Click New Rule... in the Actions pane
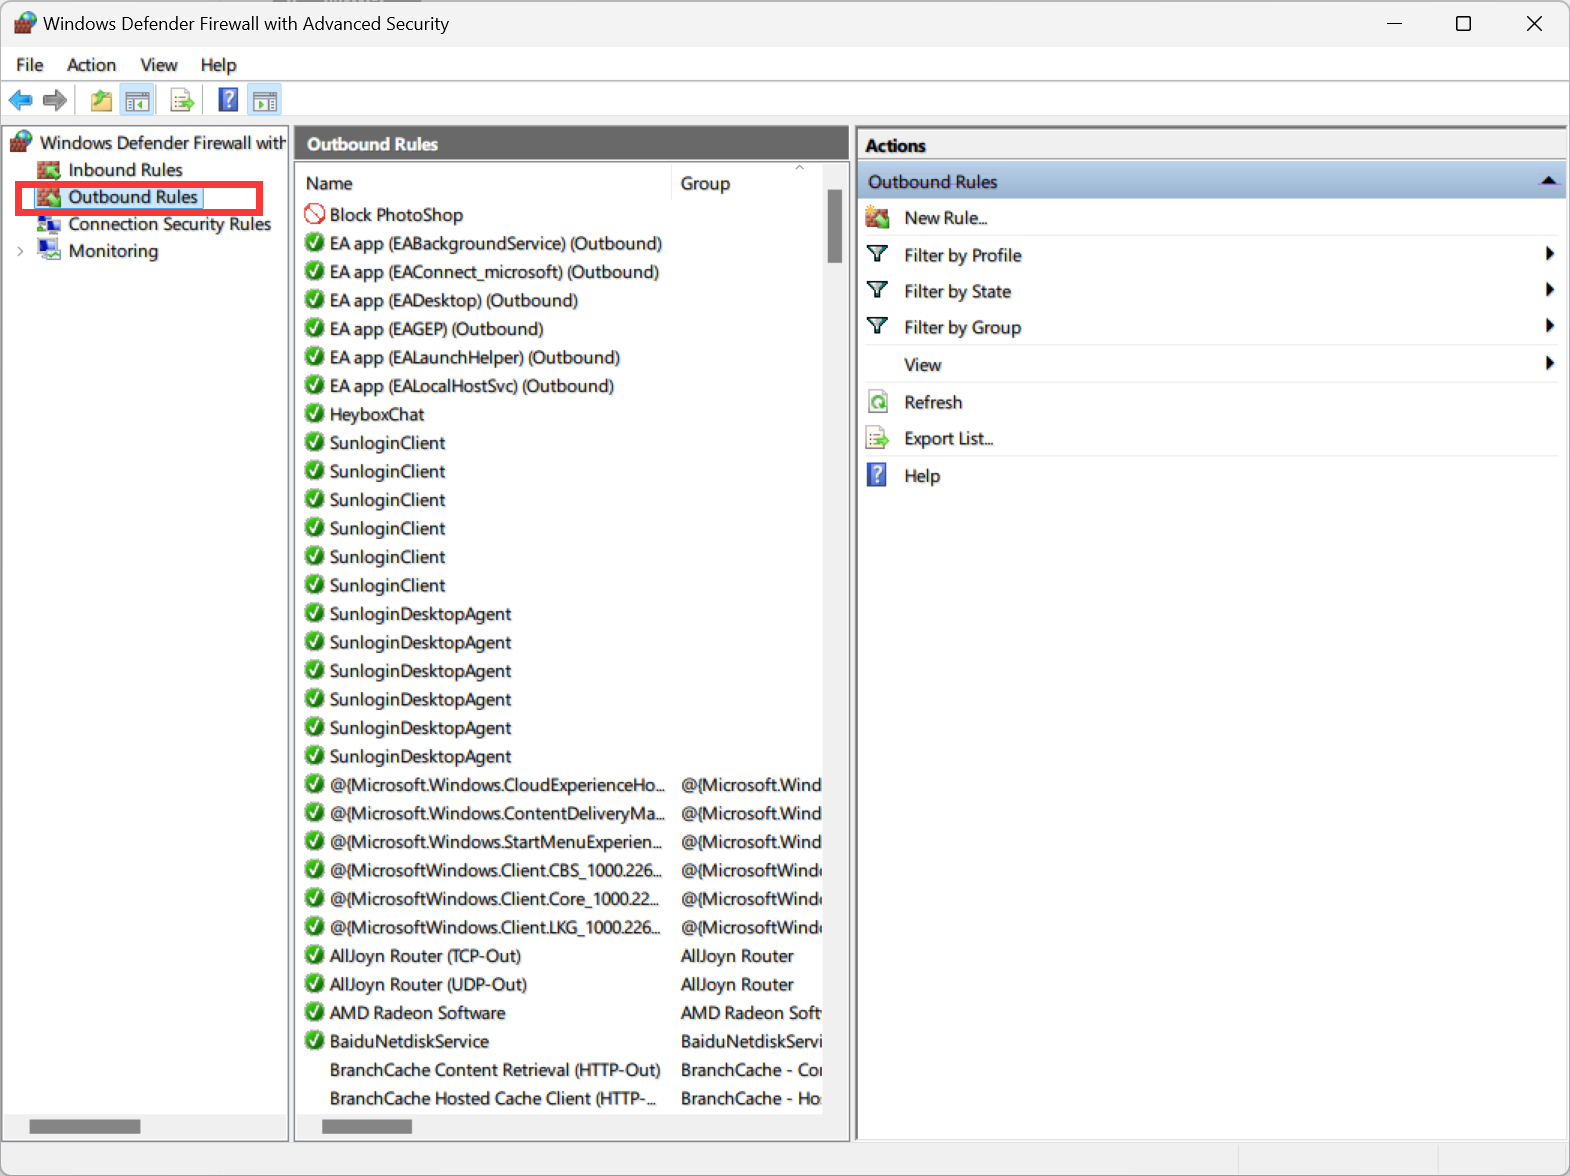Screen dimensions: 1570x1176 [945, 218]
